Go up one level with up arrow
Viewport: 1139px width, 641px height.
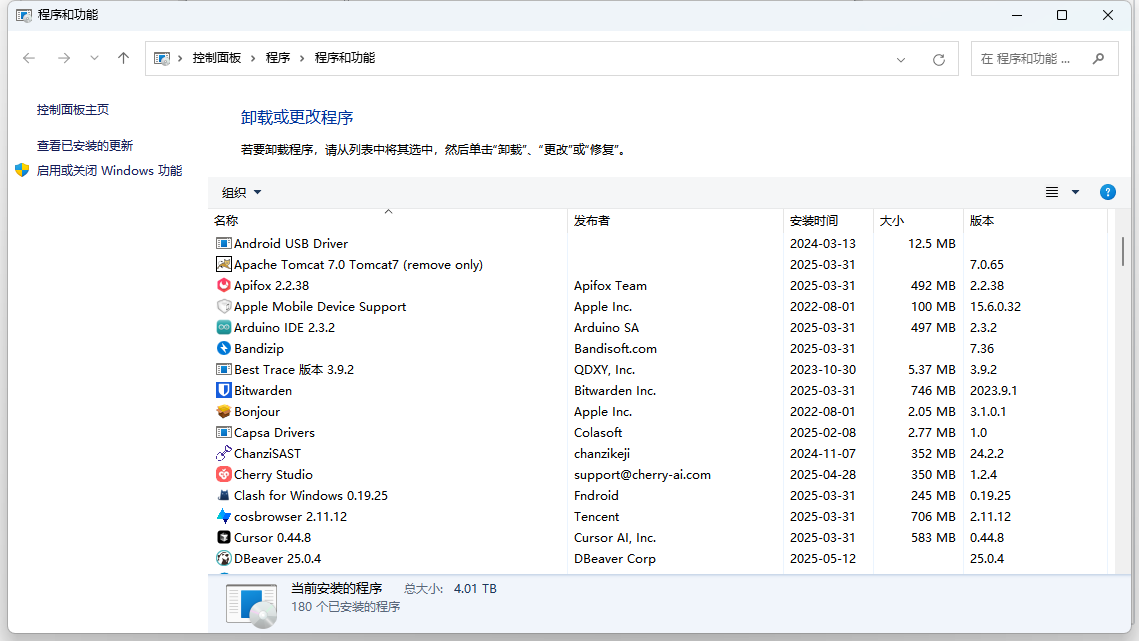tap(123, 58)
